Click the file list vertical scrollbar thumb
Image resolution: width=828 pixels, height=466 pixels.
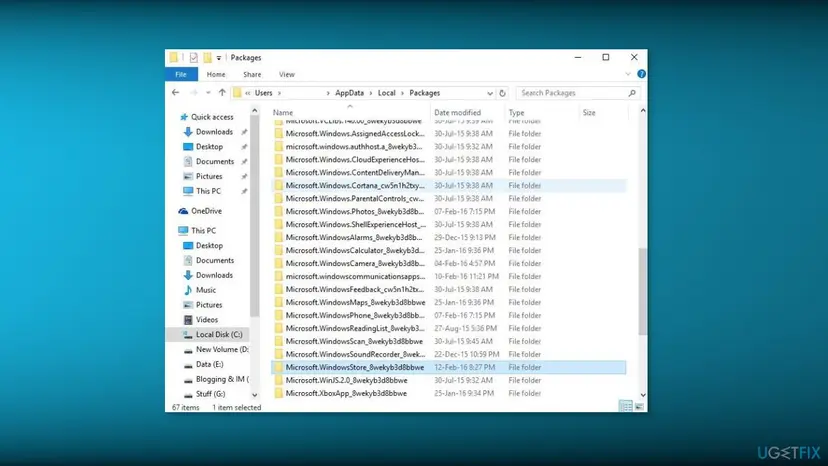tap(643, 291)
